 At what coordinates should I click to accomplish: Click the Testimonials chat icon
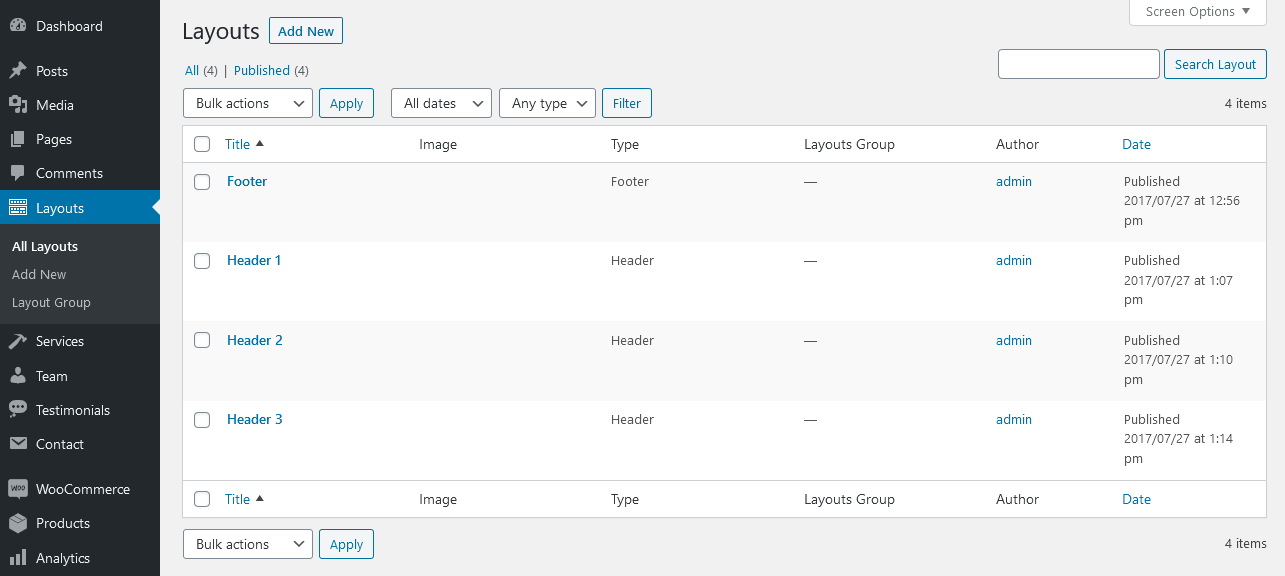[x=18, y=410]
